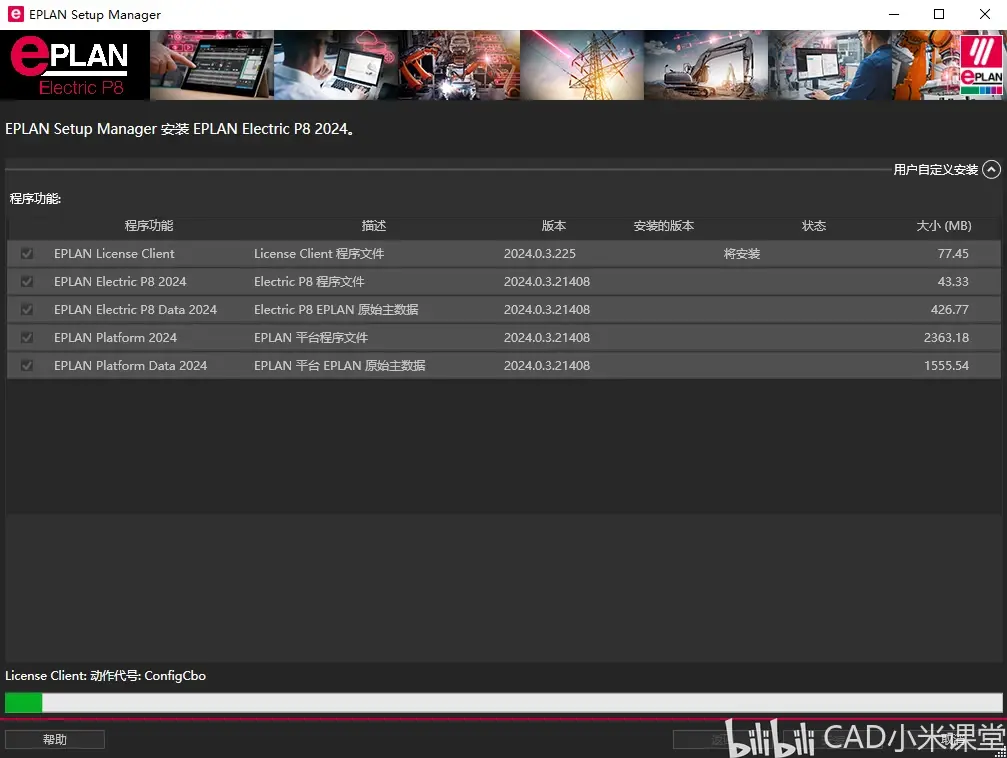Select the EPLAN Electric P8 Data 2024 row
The width and height of the screenshot is (1007, 758).
tap(504, 310)
